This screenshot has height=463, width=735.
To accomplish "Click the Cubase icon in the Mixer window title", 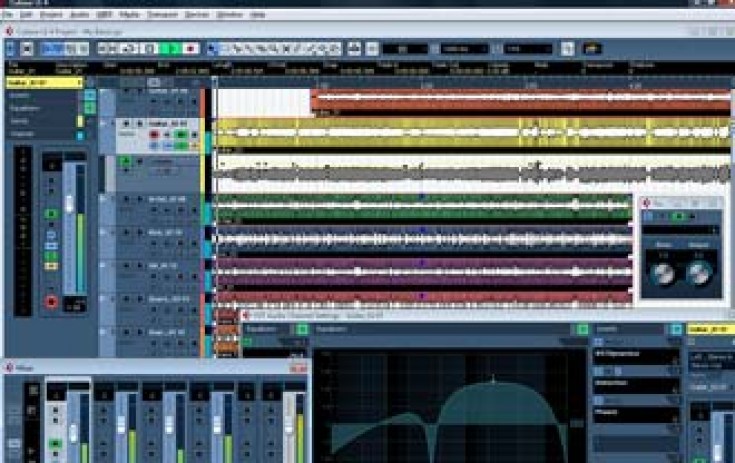I will 9,368.
